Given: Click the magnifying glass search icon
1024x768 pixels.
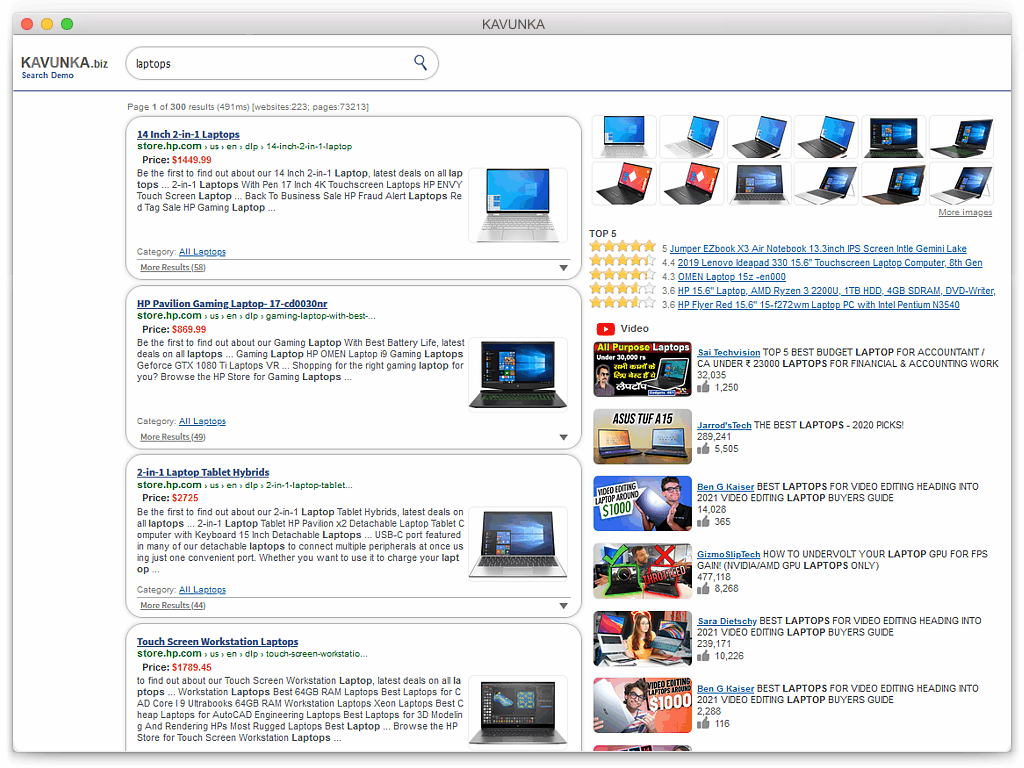Looking at the screenshot, I should tap(420, 63).
